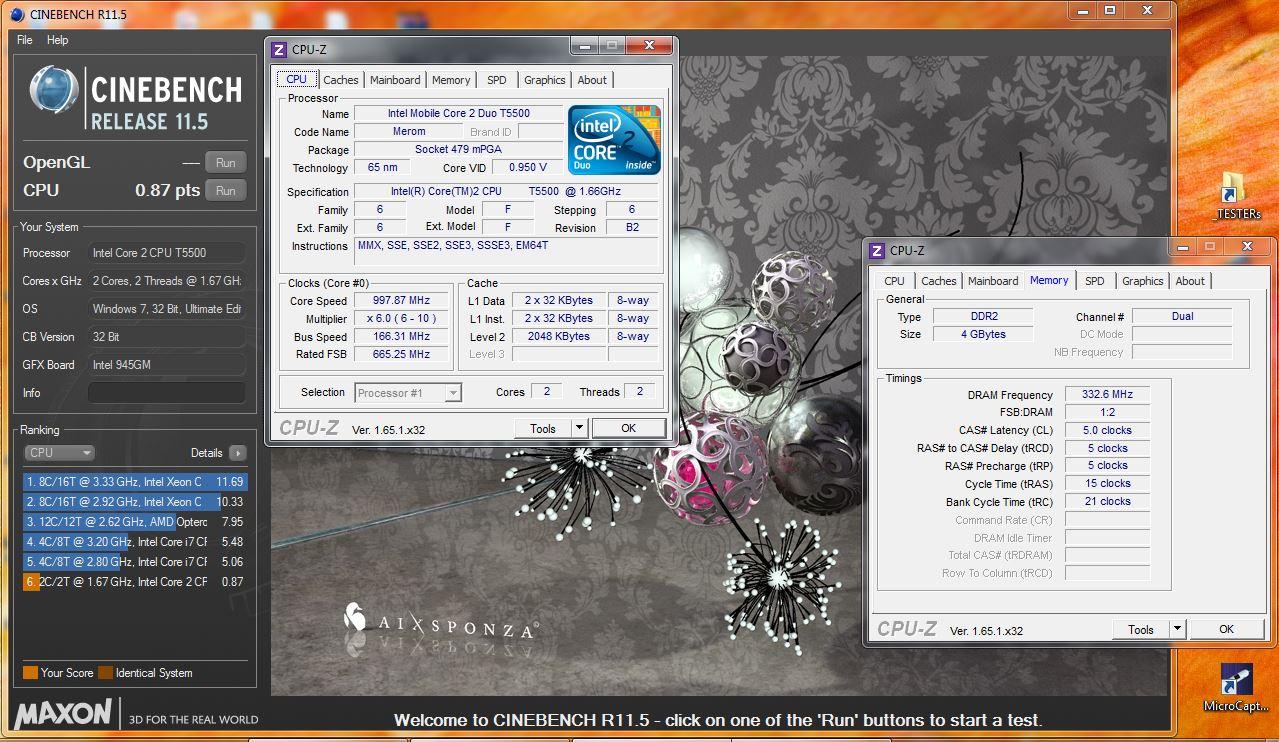Click the Bank Cycle Time value 21 clocks
Image resolution: width=1279 pixels, height=742 pixels.
click(x=1107, y=501)
